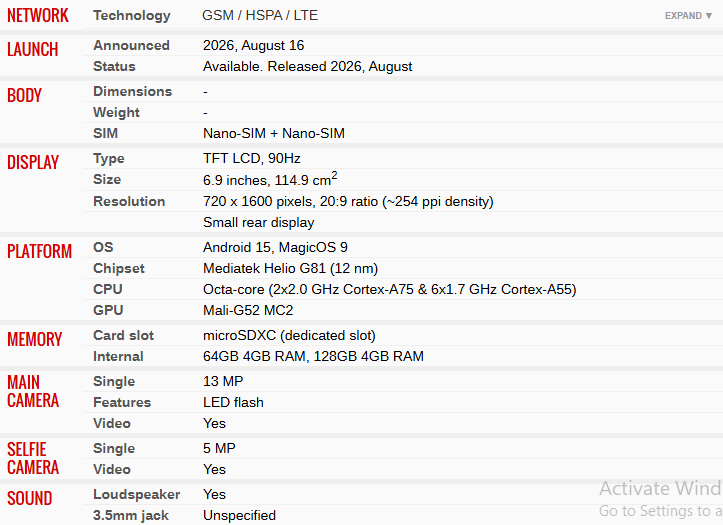The image size is (723, 525).
Task: Open the Dimensions label link
Action: click(132, 91)
